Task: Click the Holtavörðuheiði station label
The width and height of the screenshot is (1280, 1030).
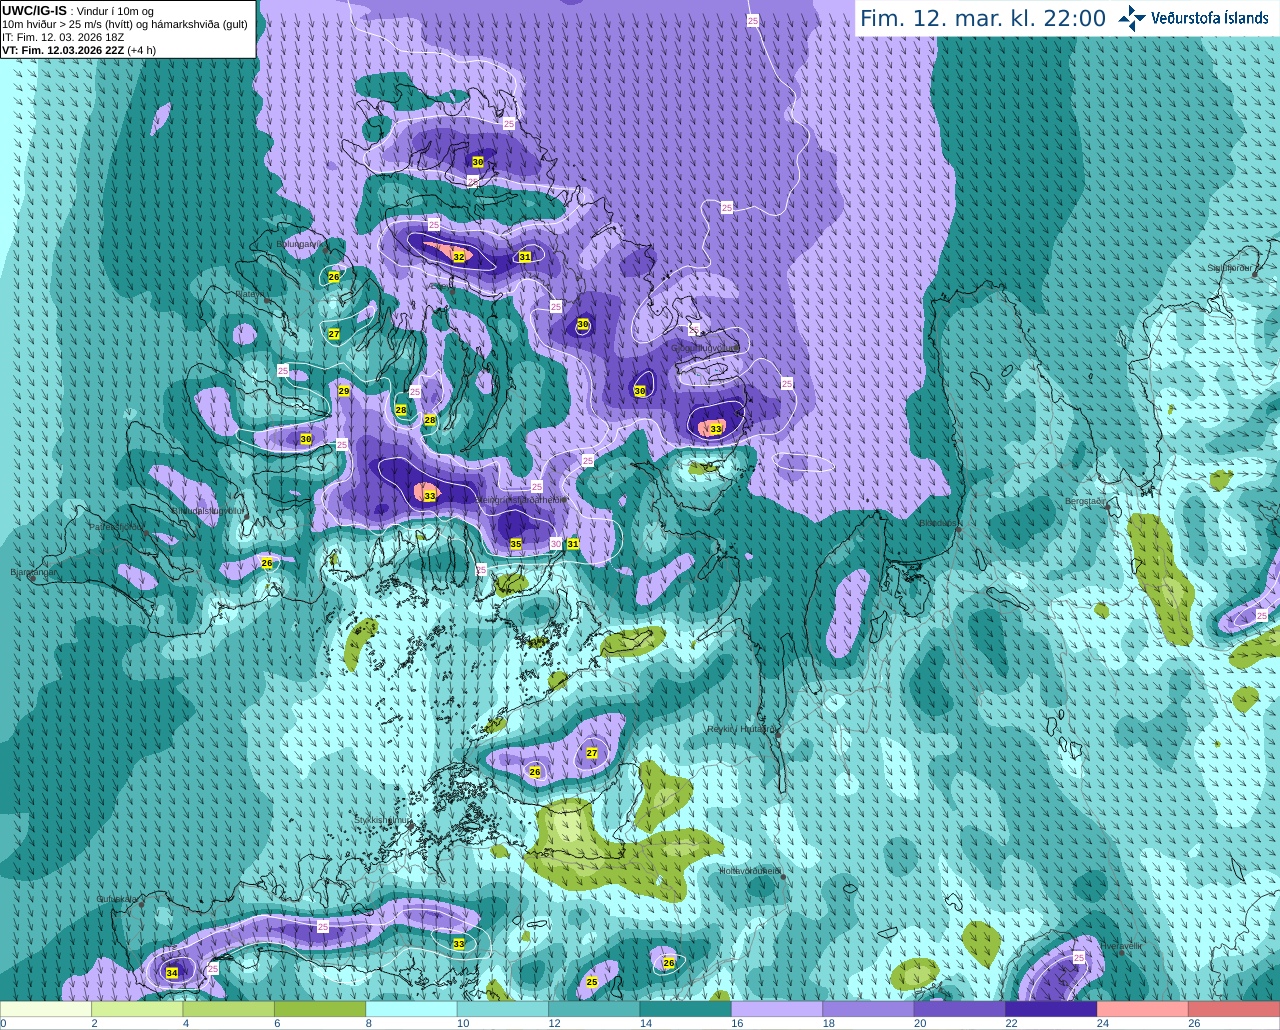Action: 750,871
